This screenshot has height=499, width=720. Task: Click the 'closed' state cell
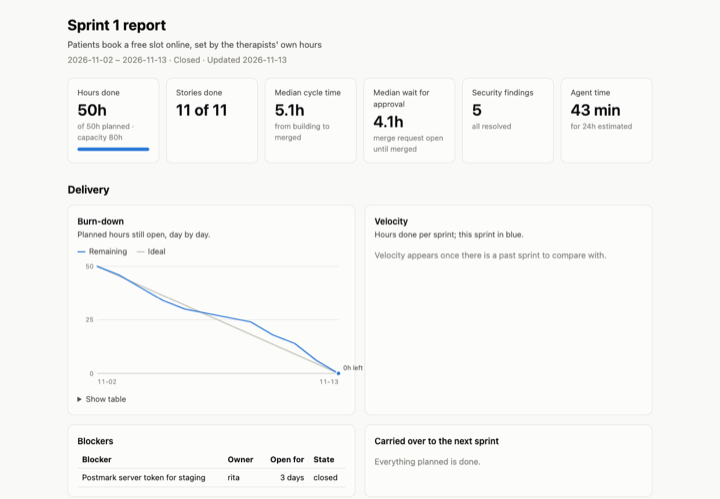[326, 477]
